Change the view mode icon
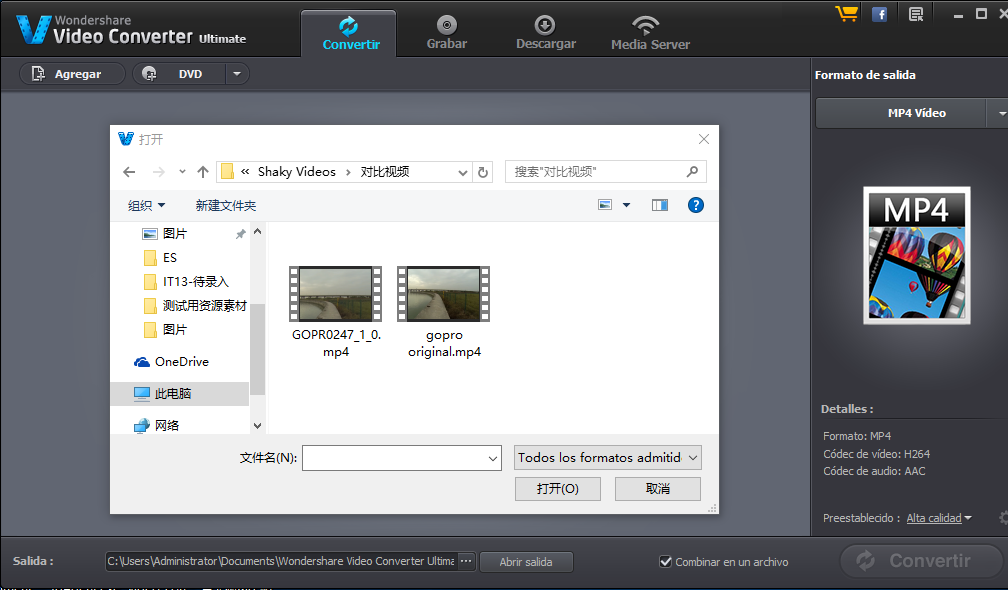This screenshot has height=590, width=1008. pyautogui.click(x=605, y=205)
